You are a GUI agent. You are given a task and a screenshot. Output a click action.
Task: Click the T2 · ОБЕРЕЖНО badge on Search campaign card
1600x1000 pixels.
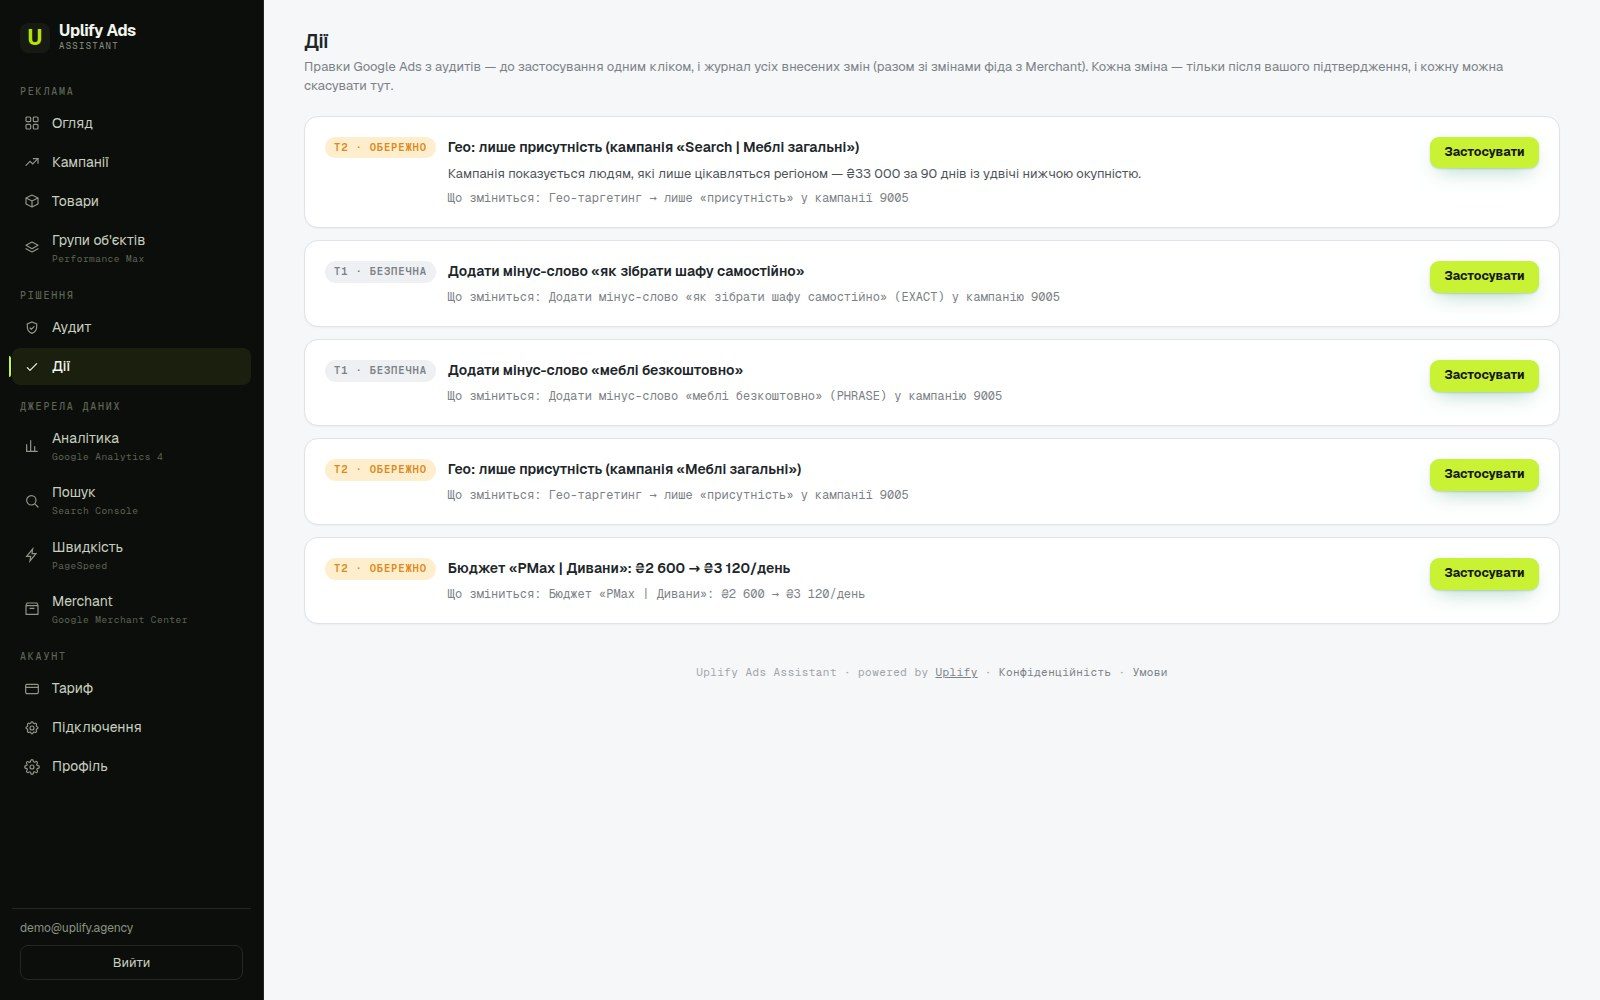click(380, 147)
